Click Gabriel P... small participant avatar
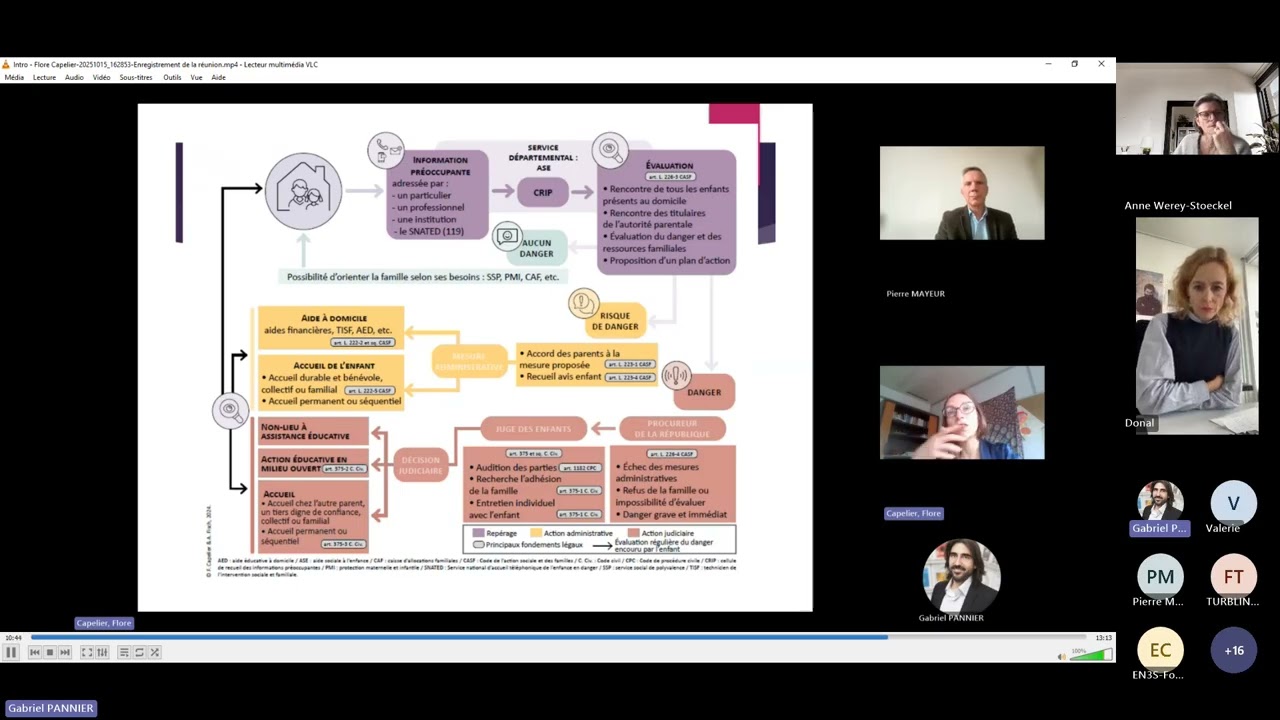Viewport: 1280px width, 720px height. (x=1160, y=502)
